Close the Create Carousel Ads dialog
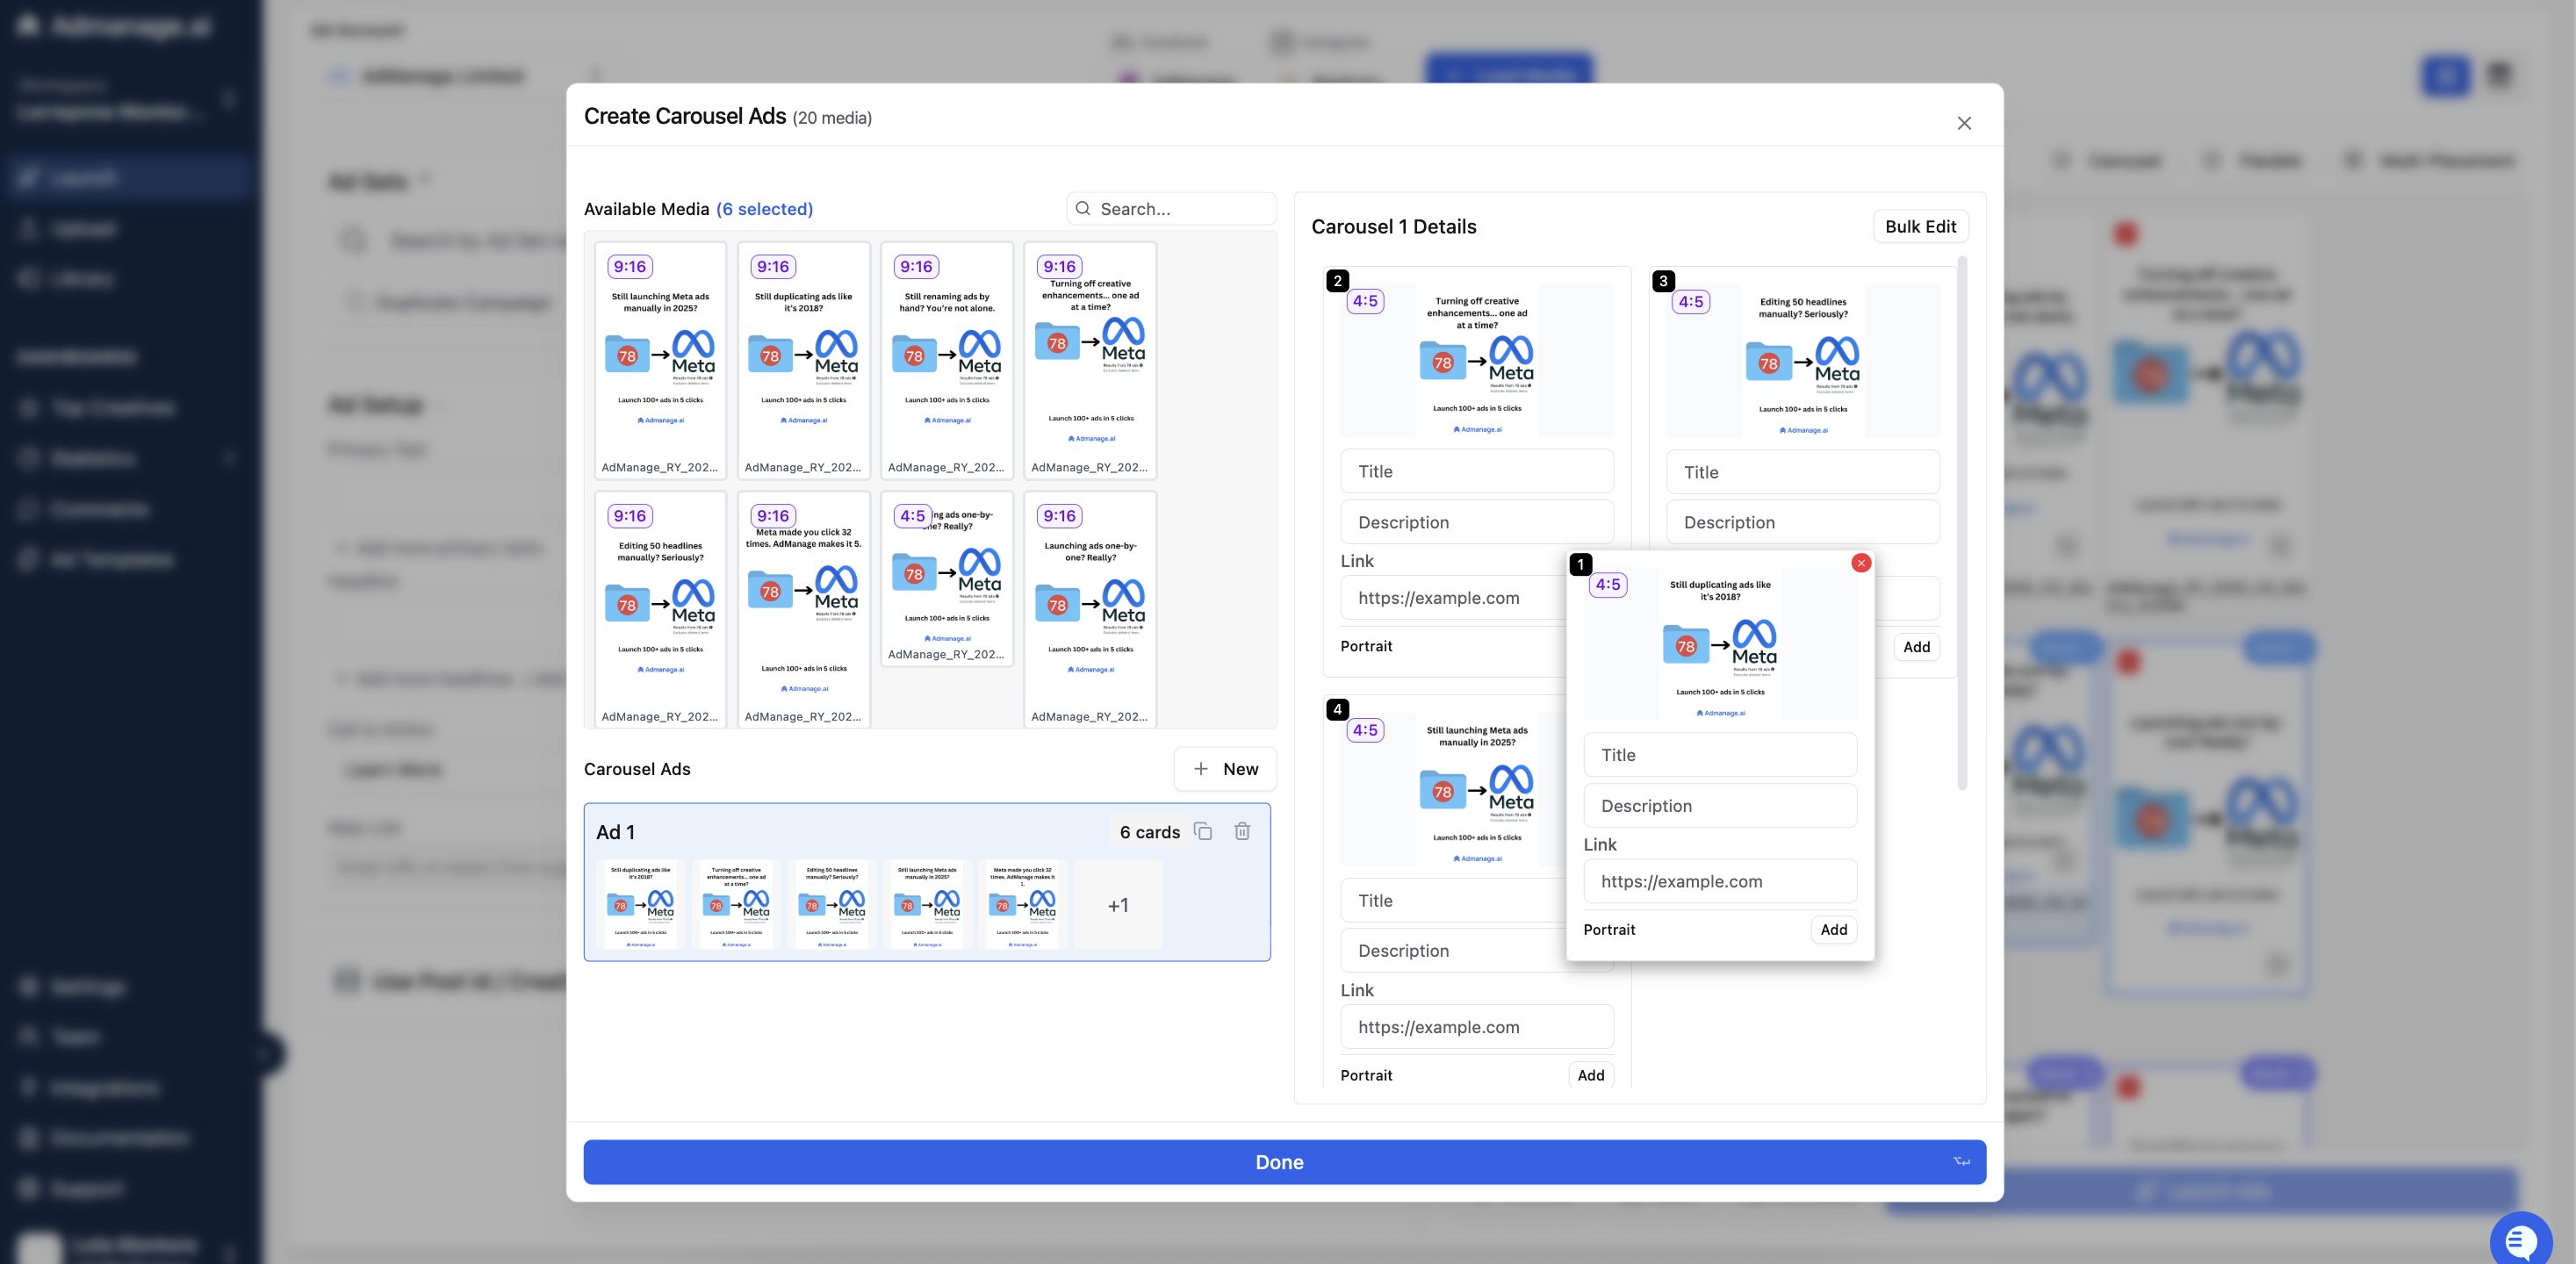The height and width of the screenshot is (1264, 2576). [1964, 123]
